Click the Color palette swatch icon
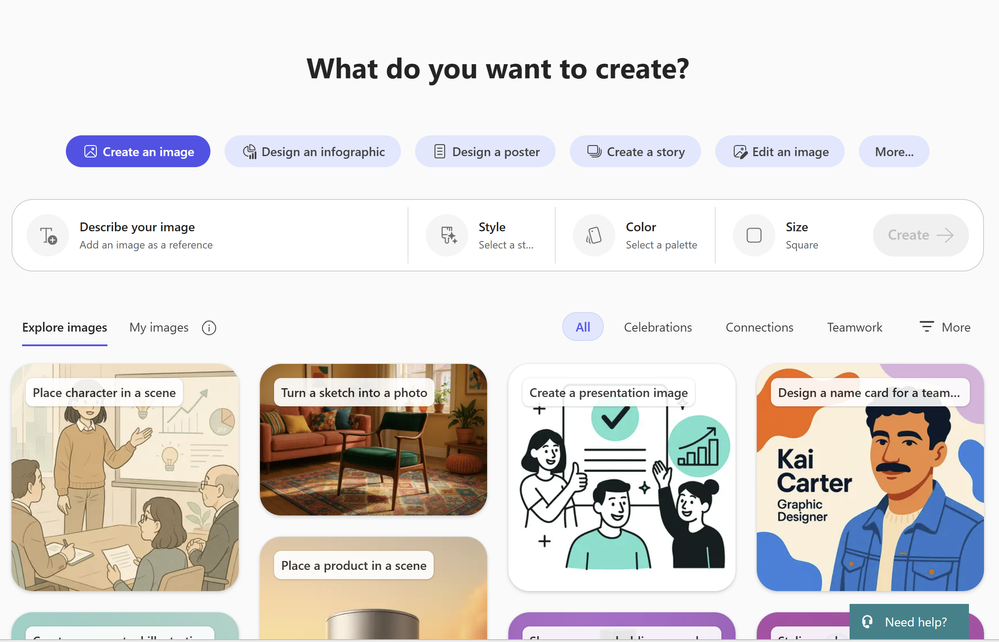Image resolution: width=999 pixels, height=642 pixels. tap(594, 236)
